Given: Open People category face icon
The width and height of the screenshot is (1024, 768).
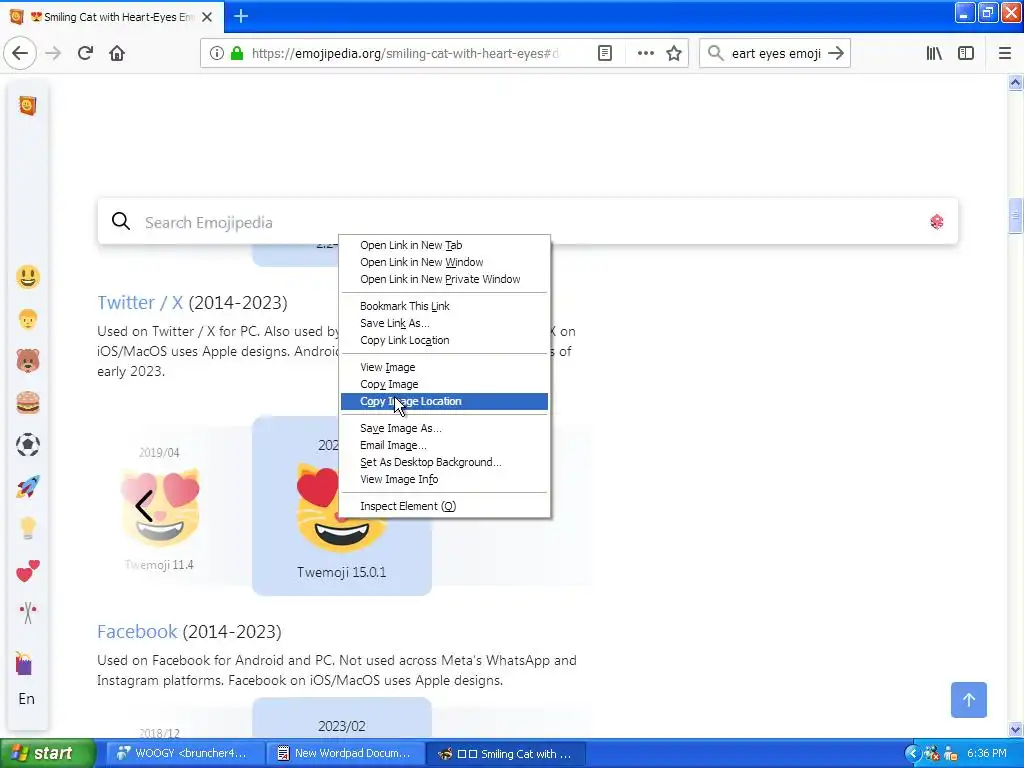Looking at the screenshot, I should click(x=27, y=319).
